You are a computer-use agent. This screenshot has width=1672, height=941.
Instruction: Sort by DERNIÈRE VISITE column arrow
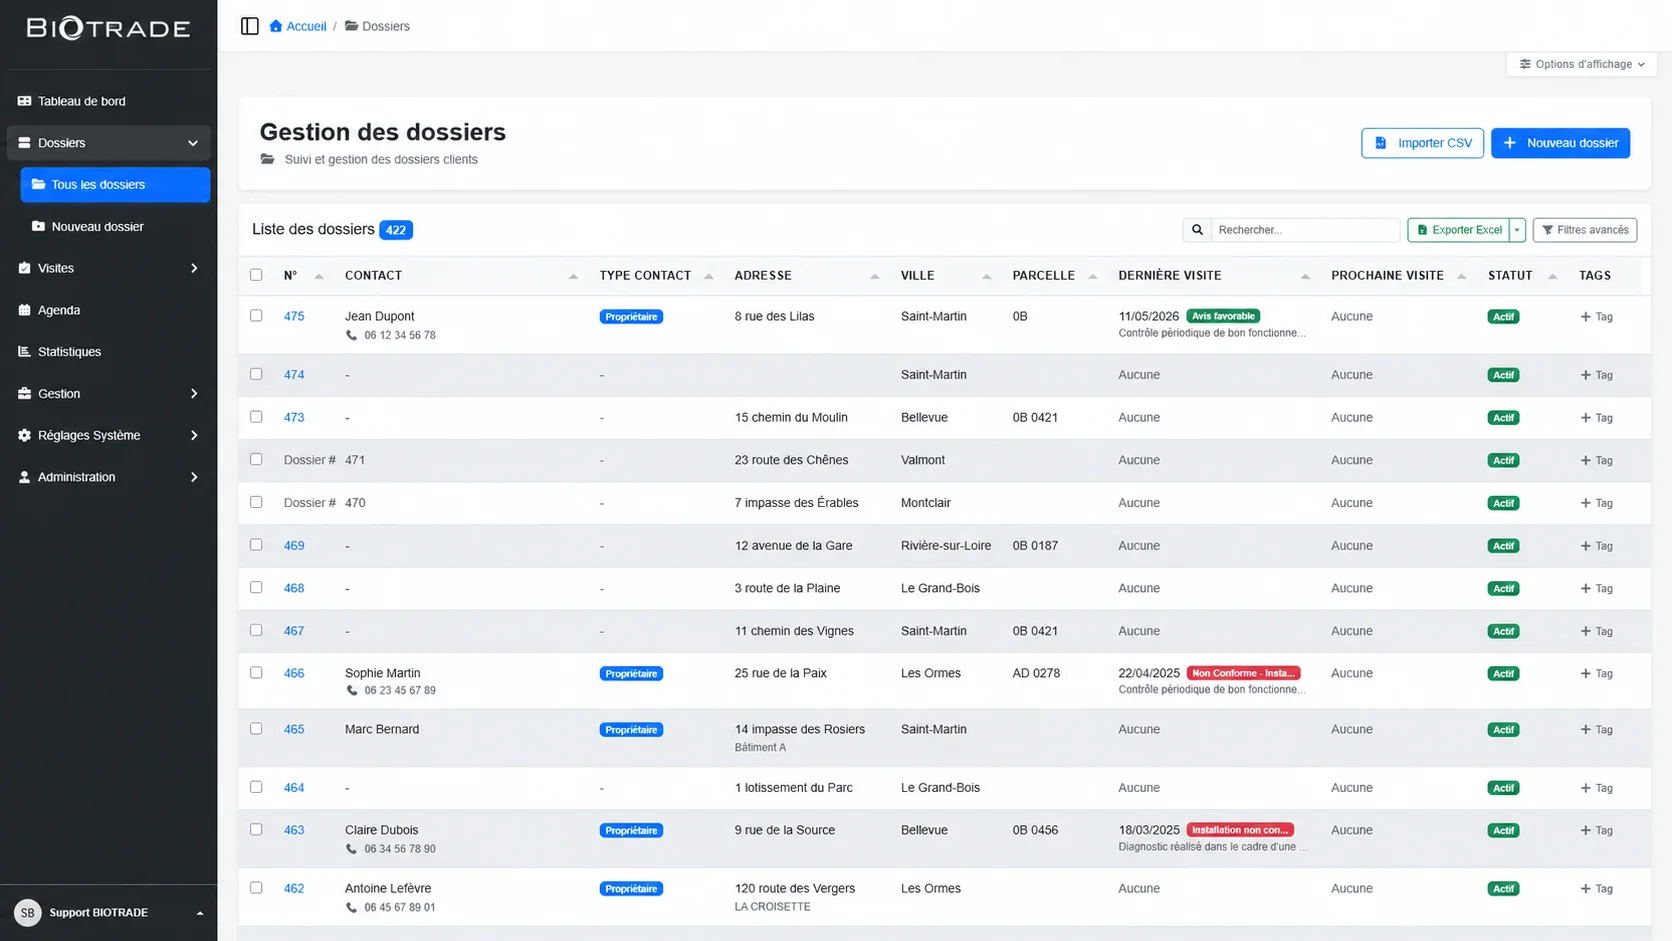coord(1305,276)
